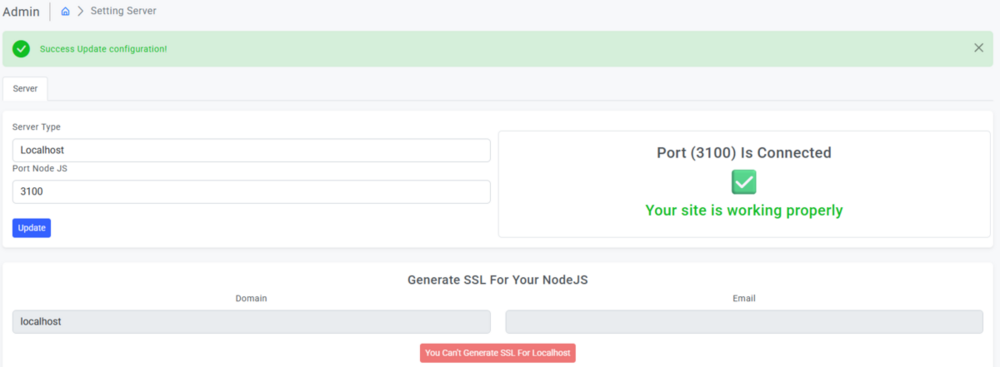The height and width of the screenshot is (367, 1000).
Task: Dismiss the success alert with the X
Action: (979, 48)
